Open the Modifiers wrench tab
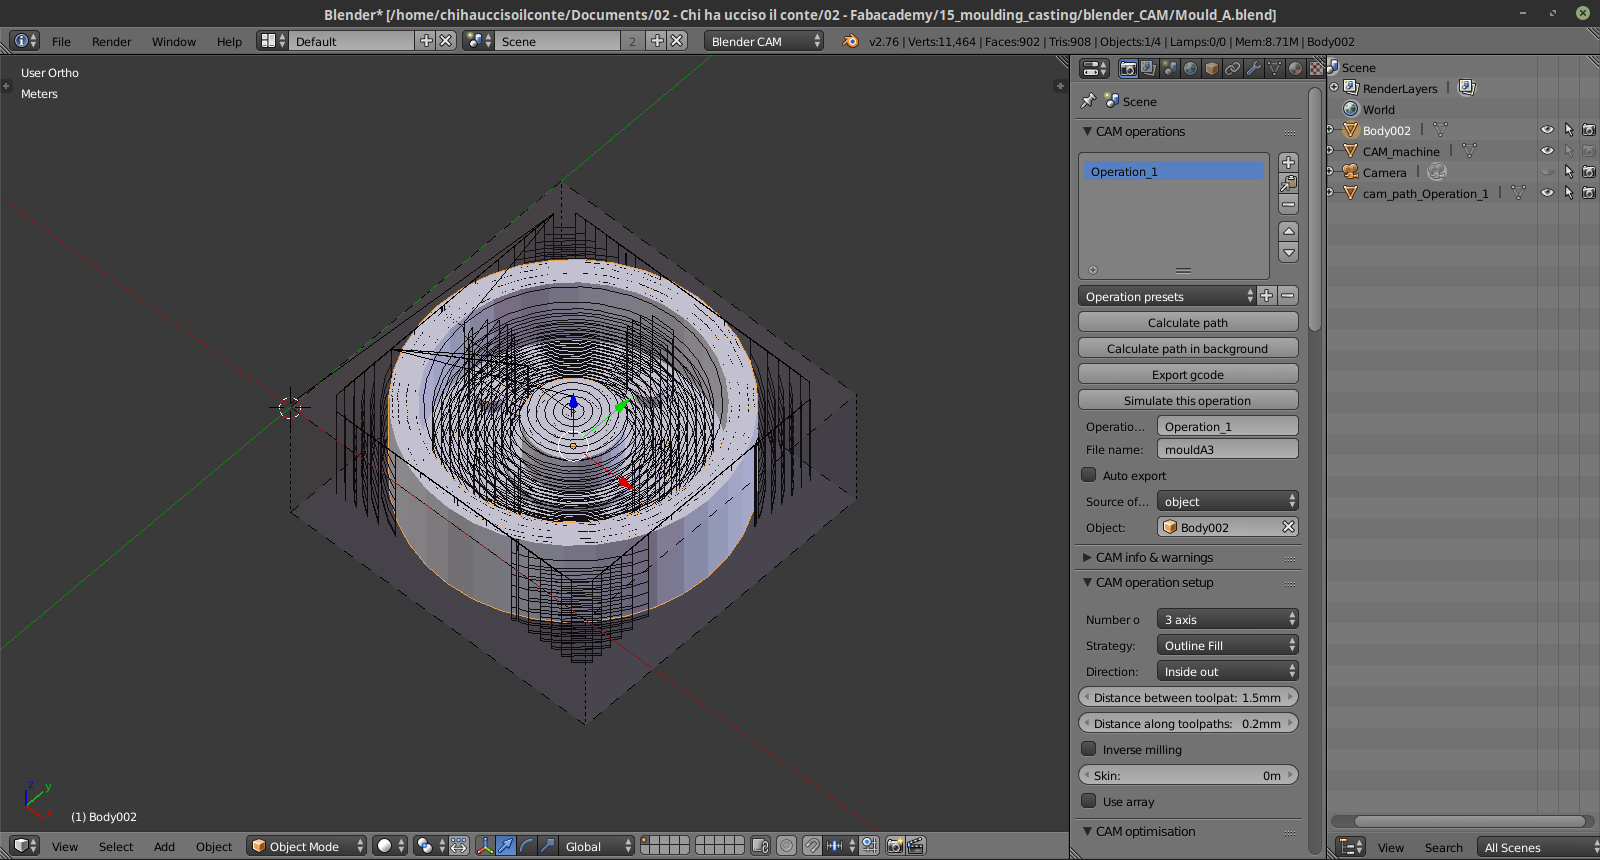The image size is (1600, 860). (x=1253, y=68)
